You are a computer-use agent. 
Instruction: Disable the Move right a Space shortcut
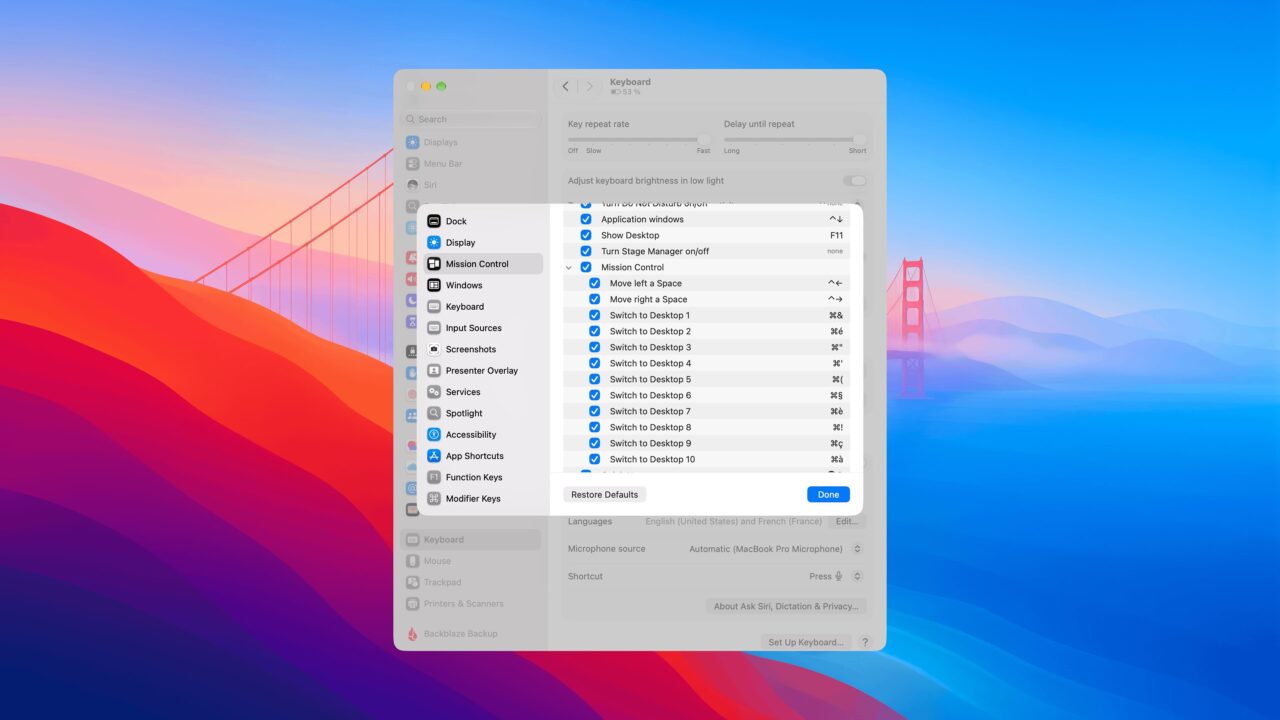(595, 299)
